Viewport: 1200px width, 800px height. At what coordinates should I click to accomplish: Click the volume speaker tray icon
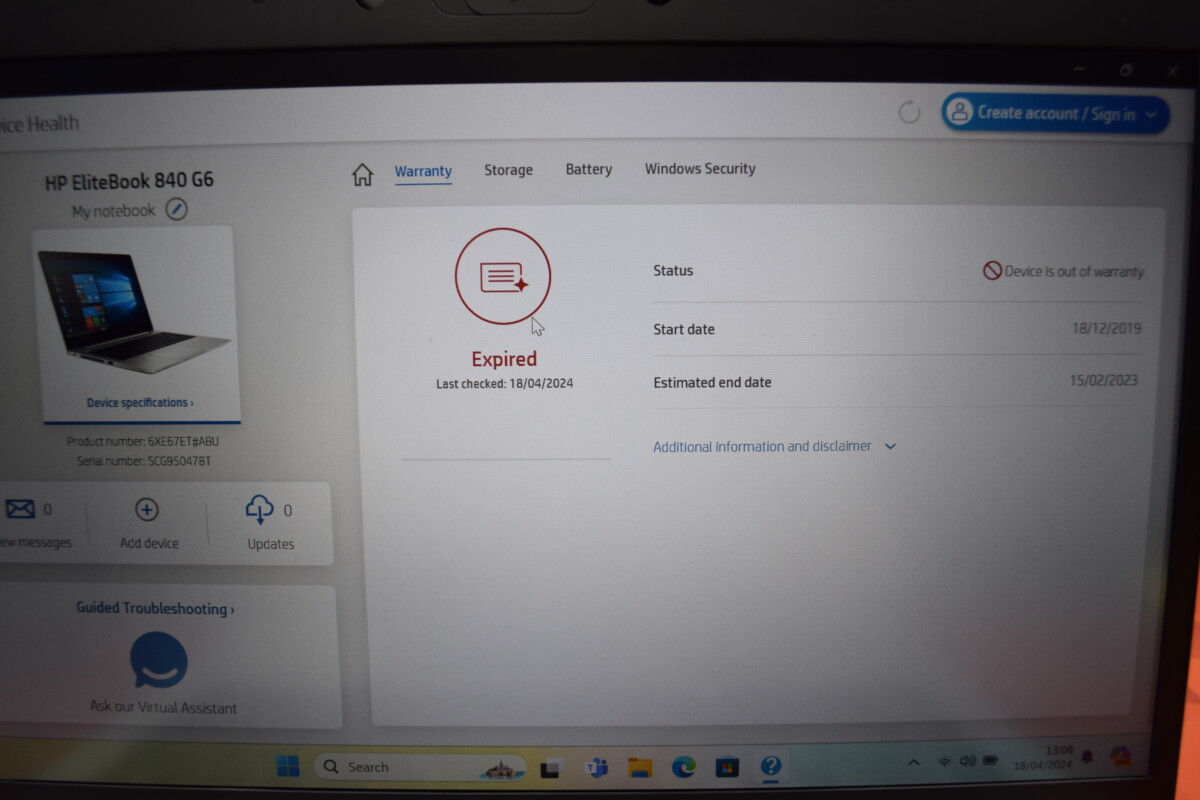[967, 762]
